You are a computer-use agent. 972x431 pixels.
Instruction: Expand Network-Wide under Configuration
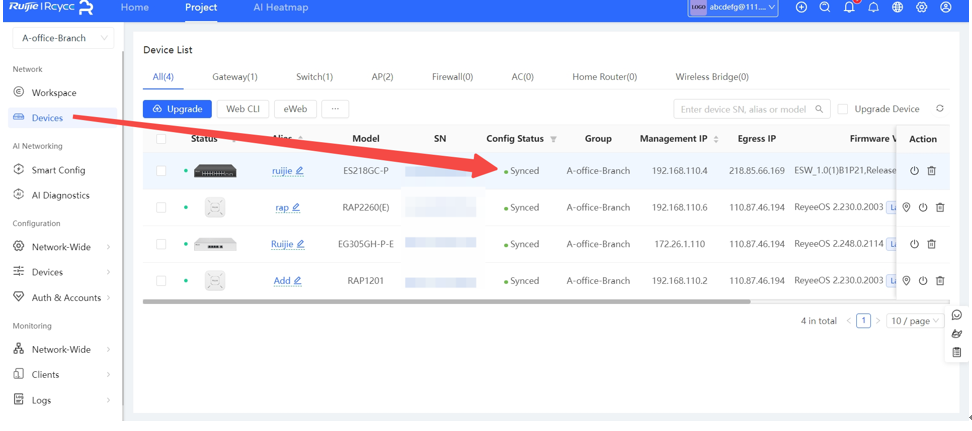point(63,247)
